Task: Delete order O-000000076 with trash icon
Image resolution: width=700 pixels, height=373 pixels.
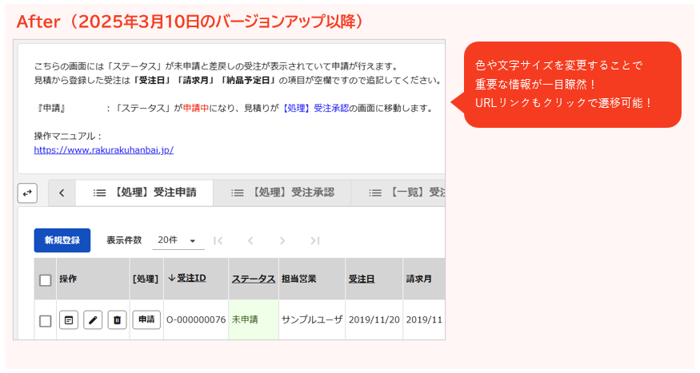Action: point(117,320)
